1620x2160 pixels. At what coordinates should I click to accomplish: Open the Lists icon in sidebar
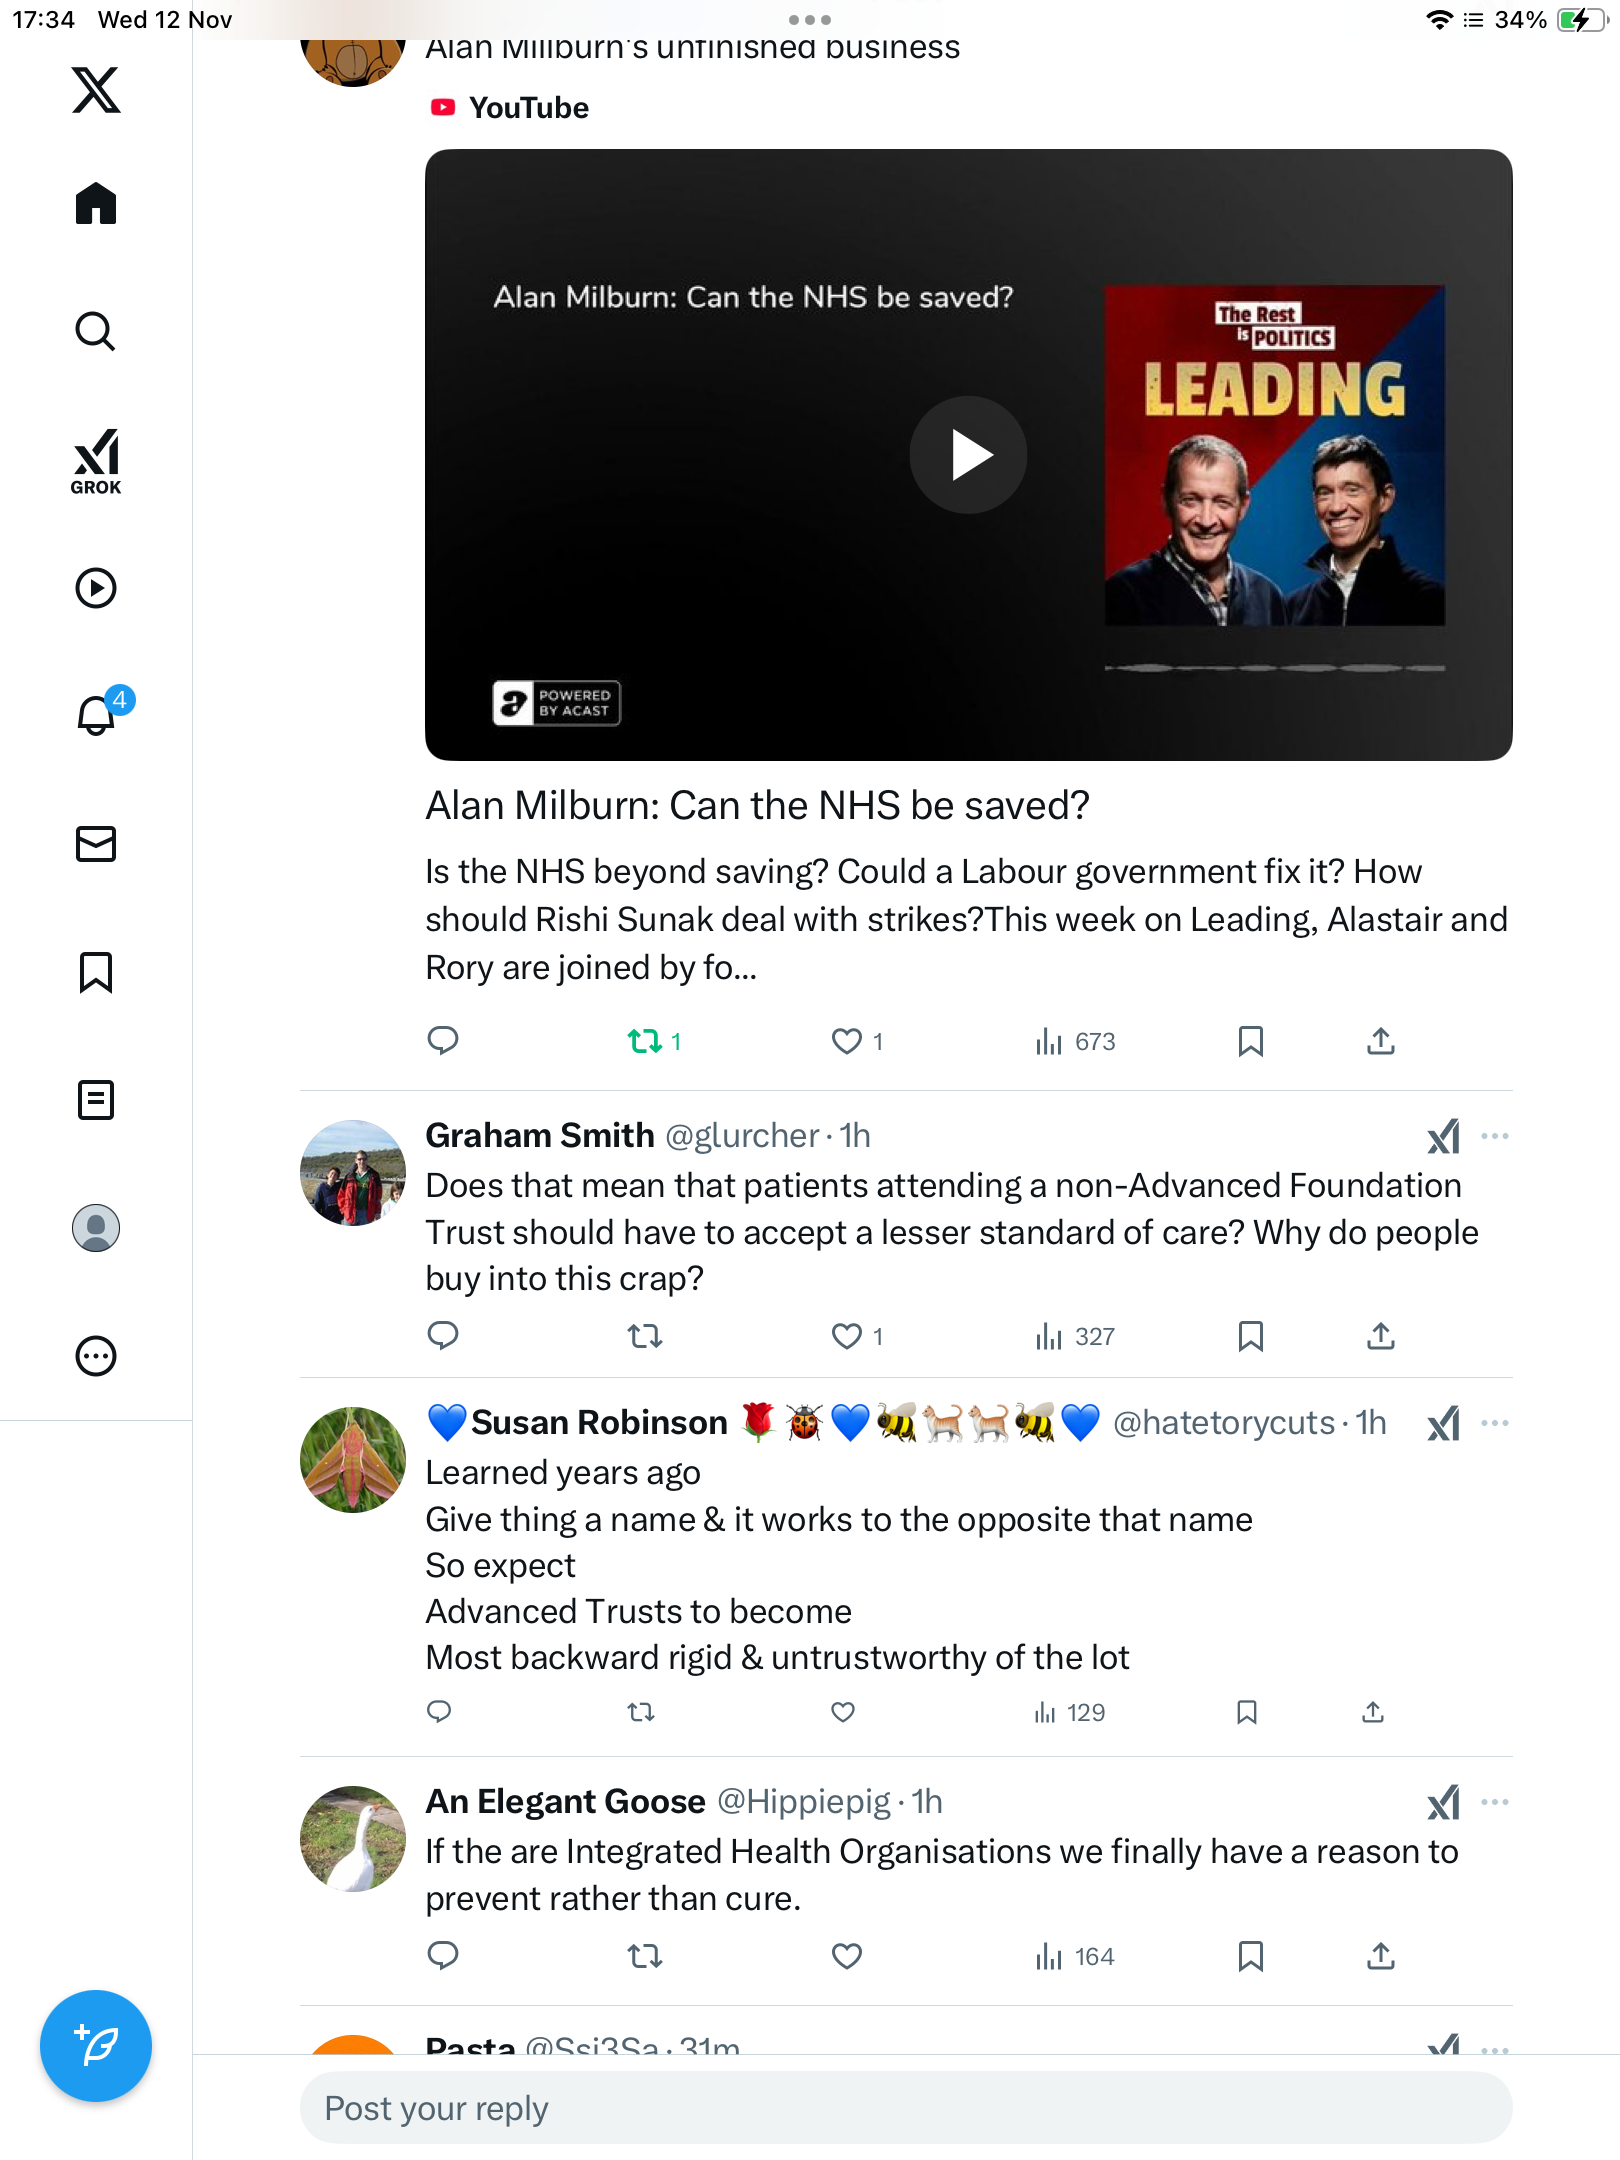(x=96, y=1099)
